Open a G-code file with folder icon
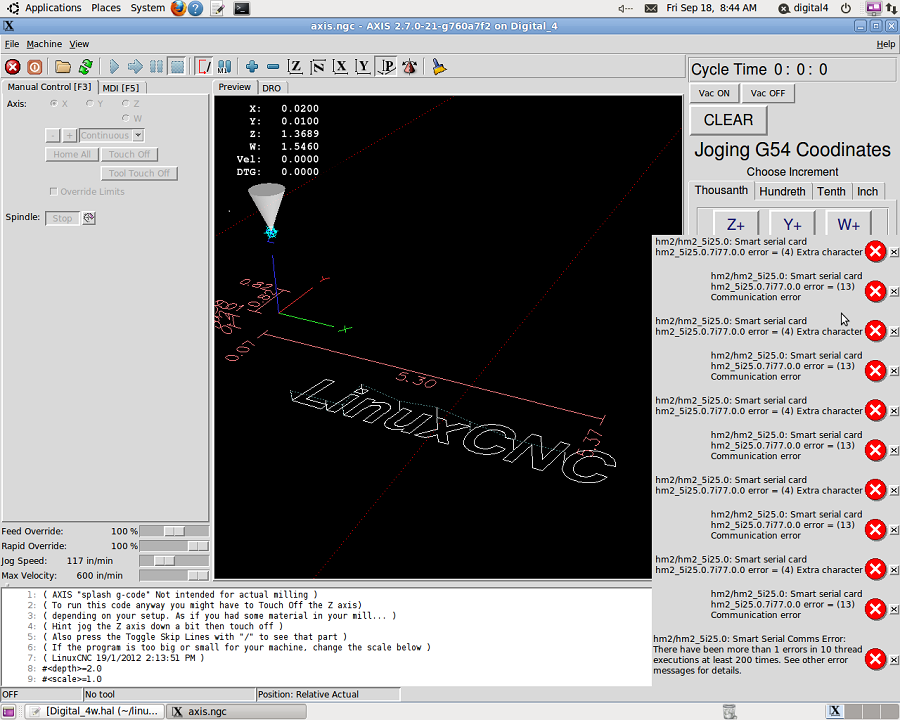This screenshot has height=720, width=900. click(63, 67)
